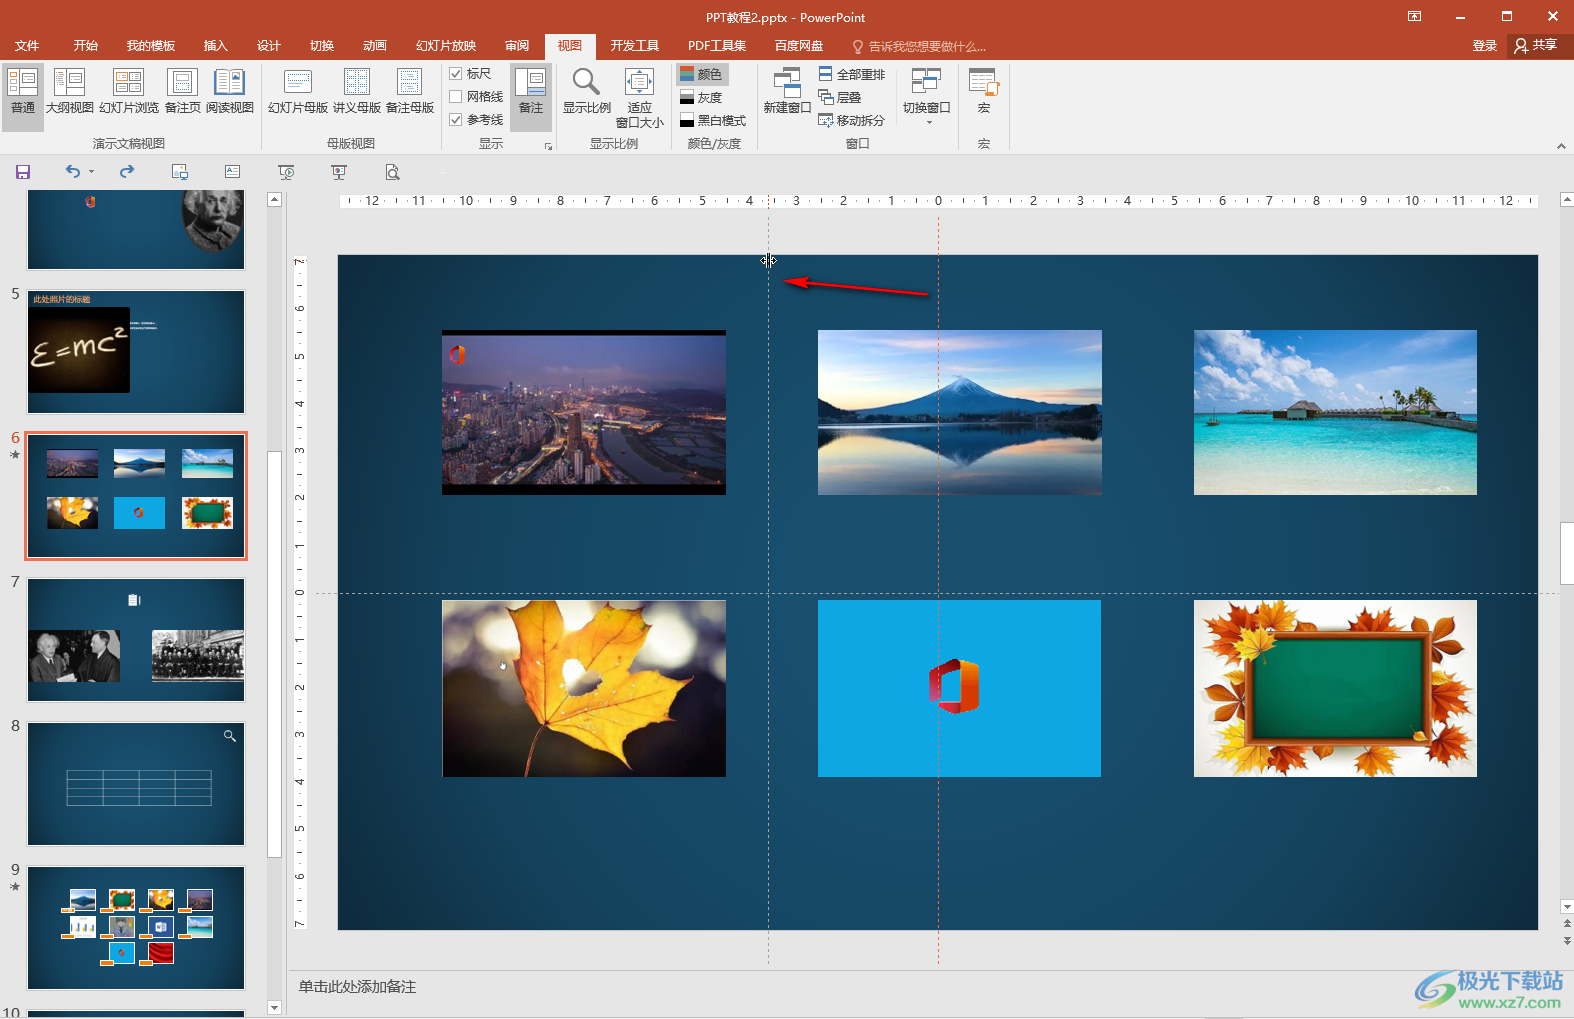Image resolution: width=1574 pixels, height=1019 pixels.
Task: Open the Transitions (切换) tab
Action: click(321, 46)
